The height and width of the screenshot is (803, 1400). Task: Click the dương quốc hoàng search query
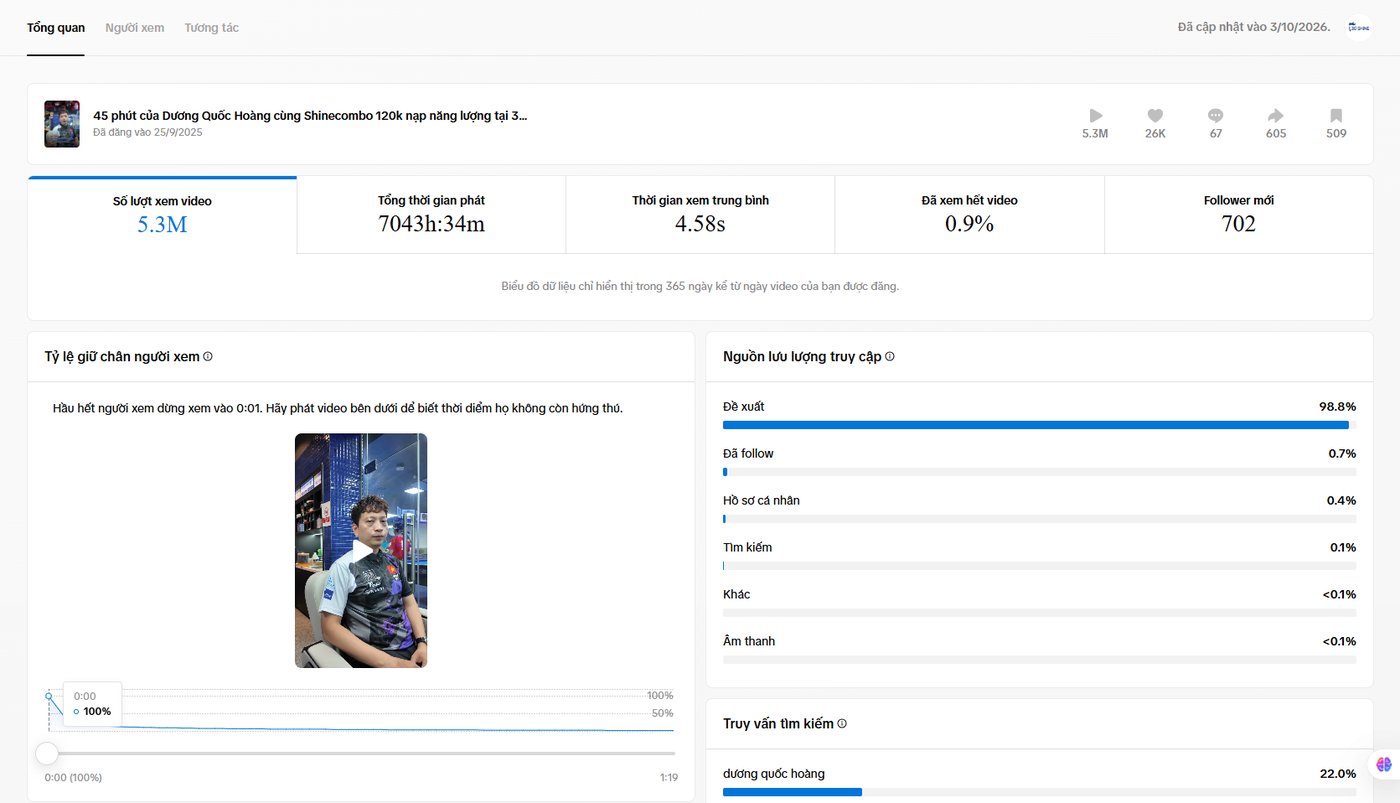click(x=774, y=773)
